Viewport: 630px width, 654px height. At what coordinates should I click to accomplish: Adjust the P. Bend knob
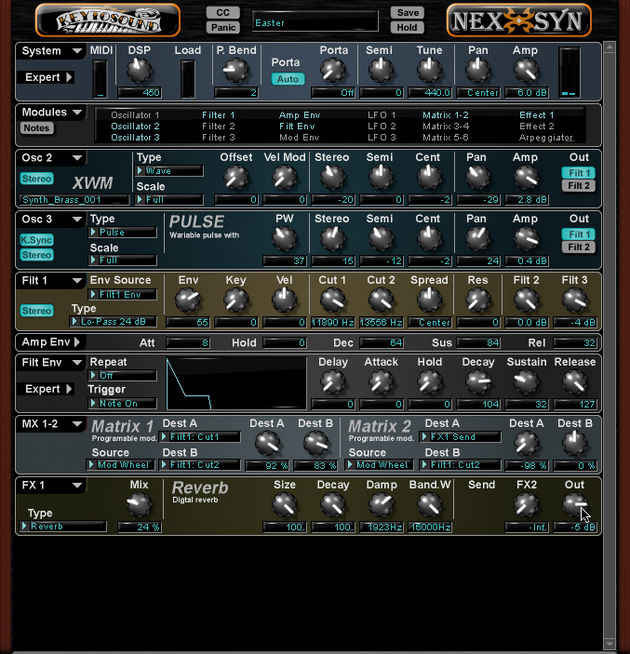point(235,70)
